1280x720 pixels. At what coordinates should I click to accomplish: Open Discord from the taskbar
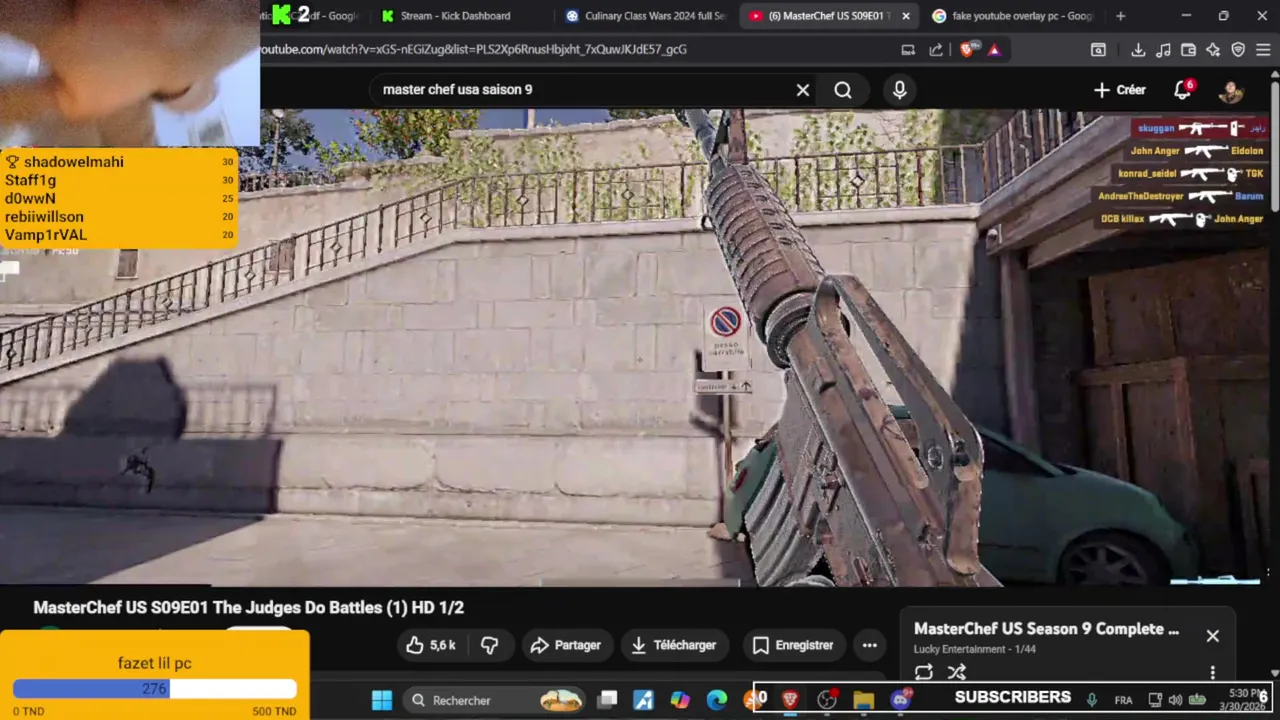pos(900,700)
